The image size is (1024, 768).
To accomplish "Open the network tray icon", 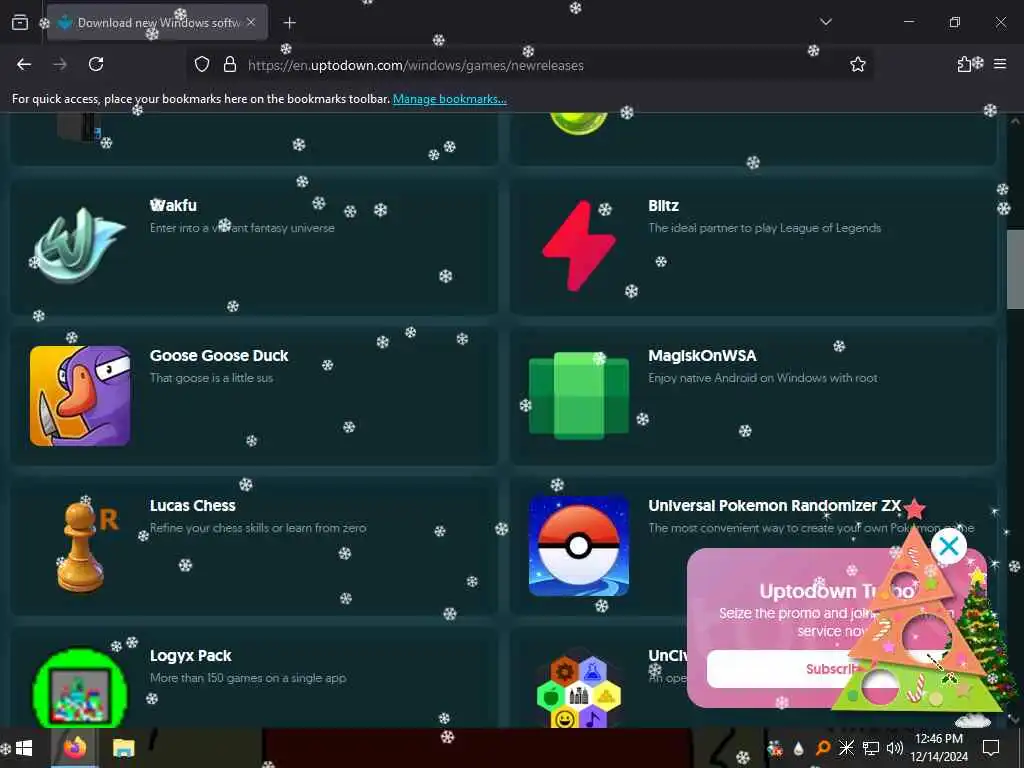I will 871,748.
